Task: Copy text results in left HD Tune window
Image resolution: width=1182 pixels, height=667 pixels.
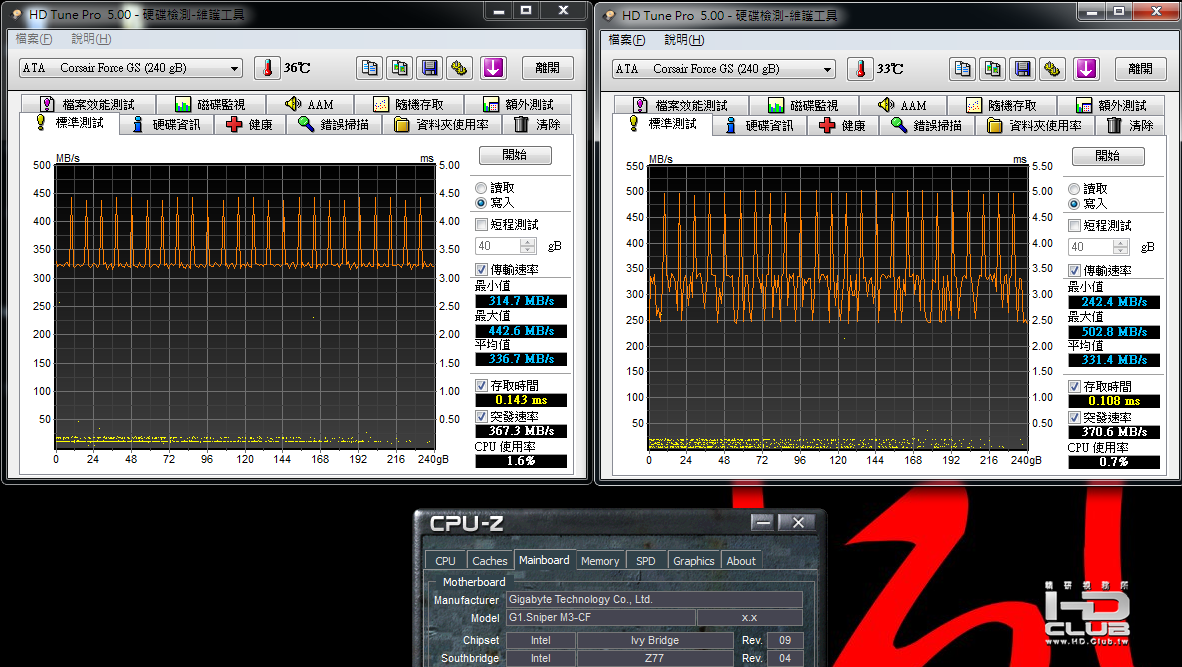Action: click(x=369, y=68)
